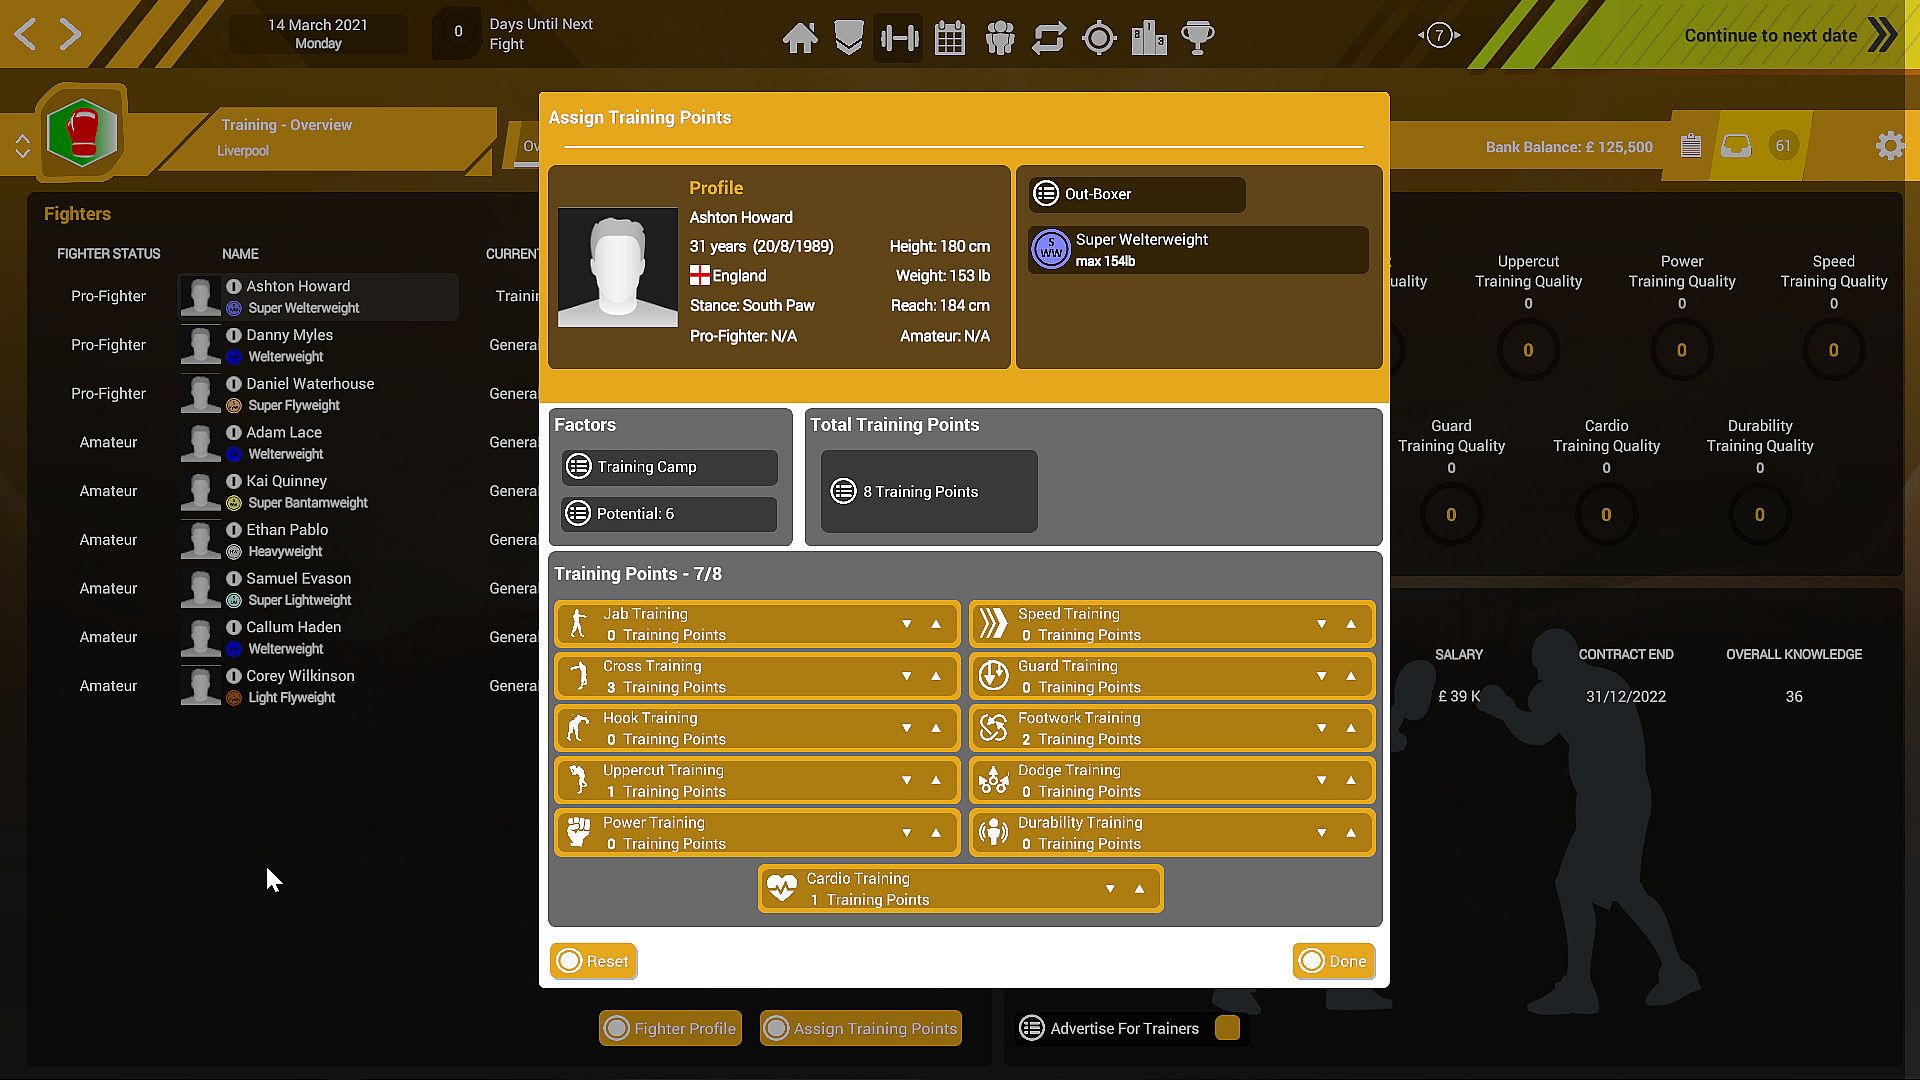The image size is (1920, 1080).
Task: Increase Cardio Training points
Action: [1139, 889]
